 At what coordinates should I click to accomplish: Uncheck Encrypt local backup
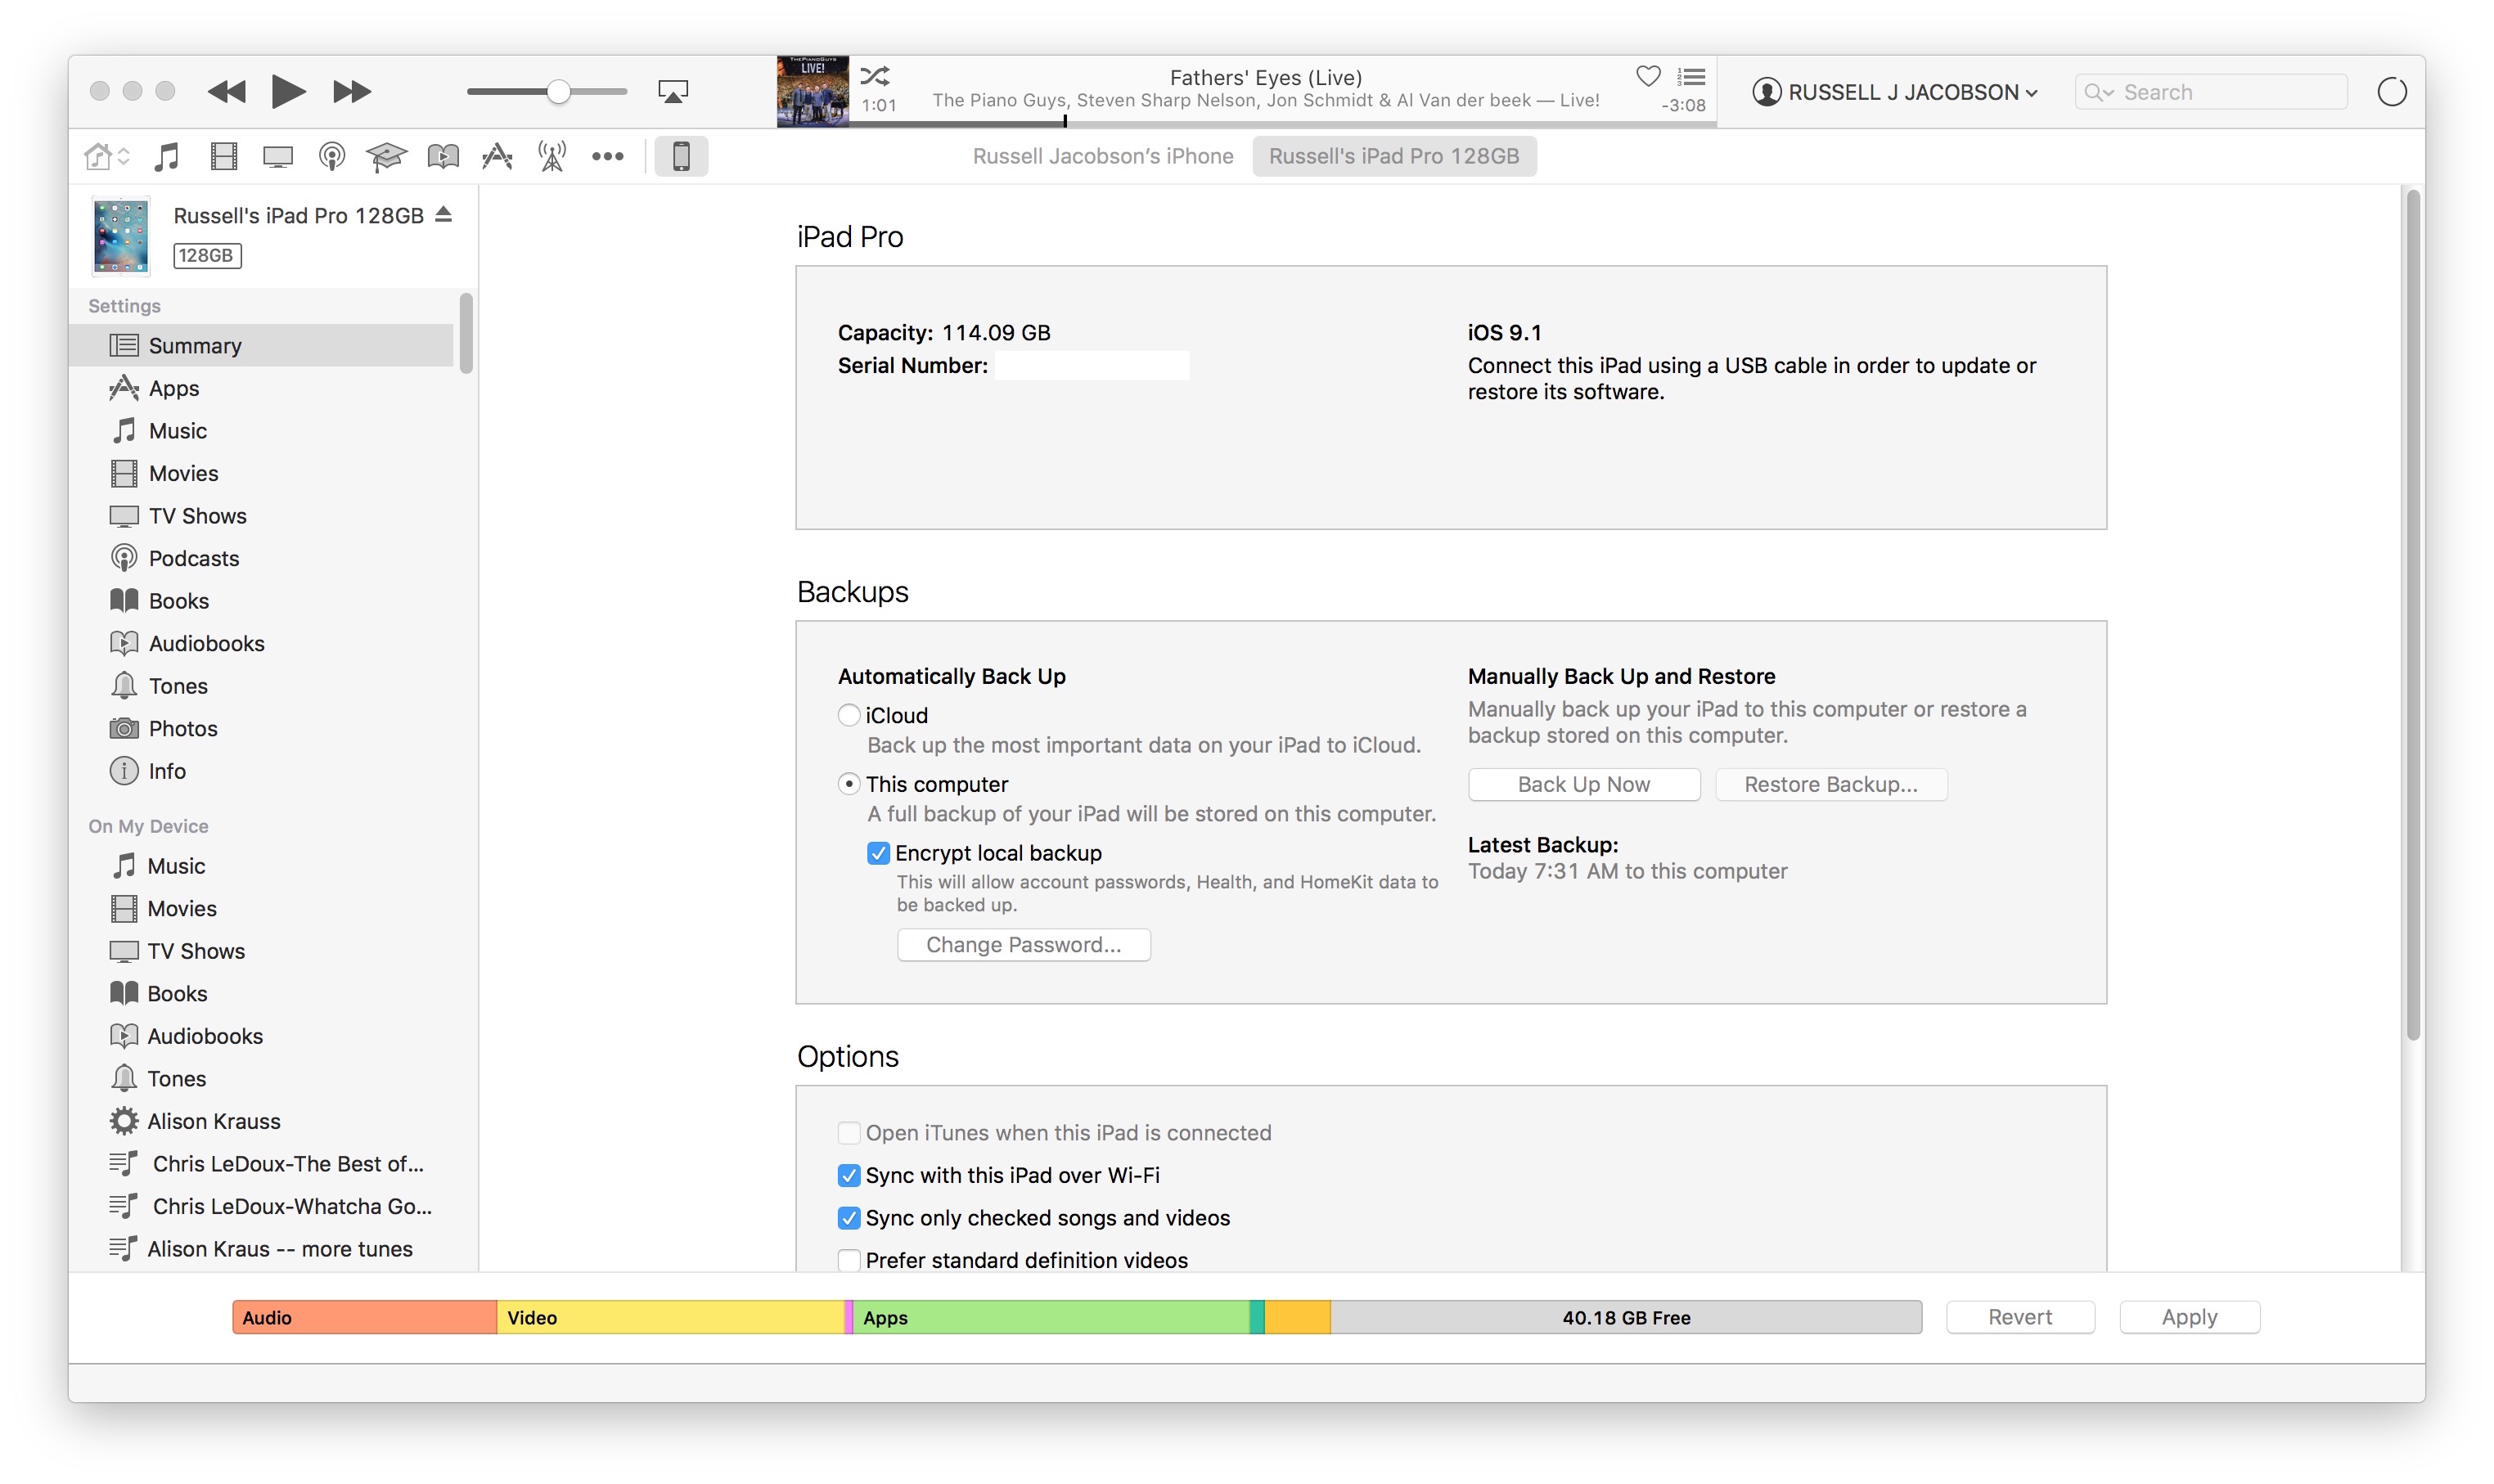[878, 853]
